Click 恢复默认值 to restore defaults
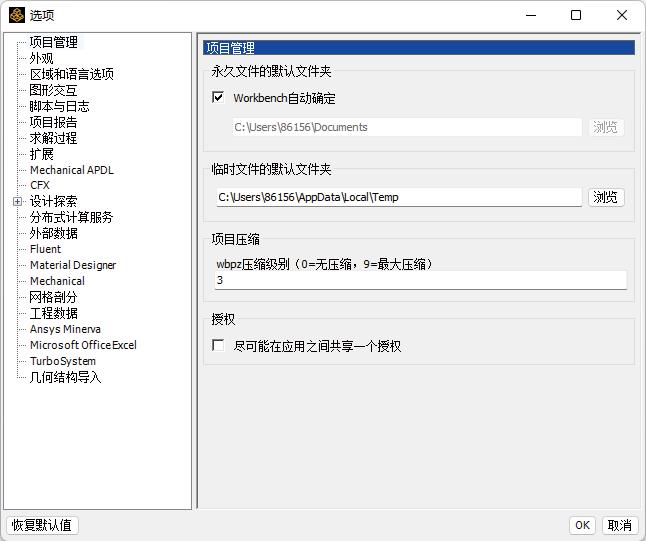This screenshot has width=646, height=541. (x=41, y=525)
